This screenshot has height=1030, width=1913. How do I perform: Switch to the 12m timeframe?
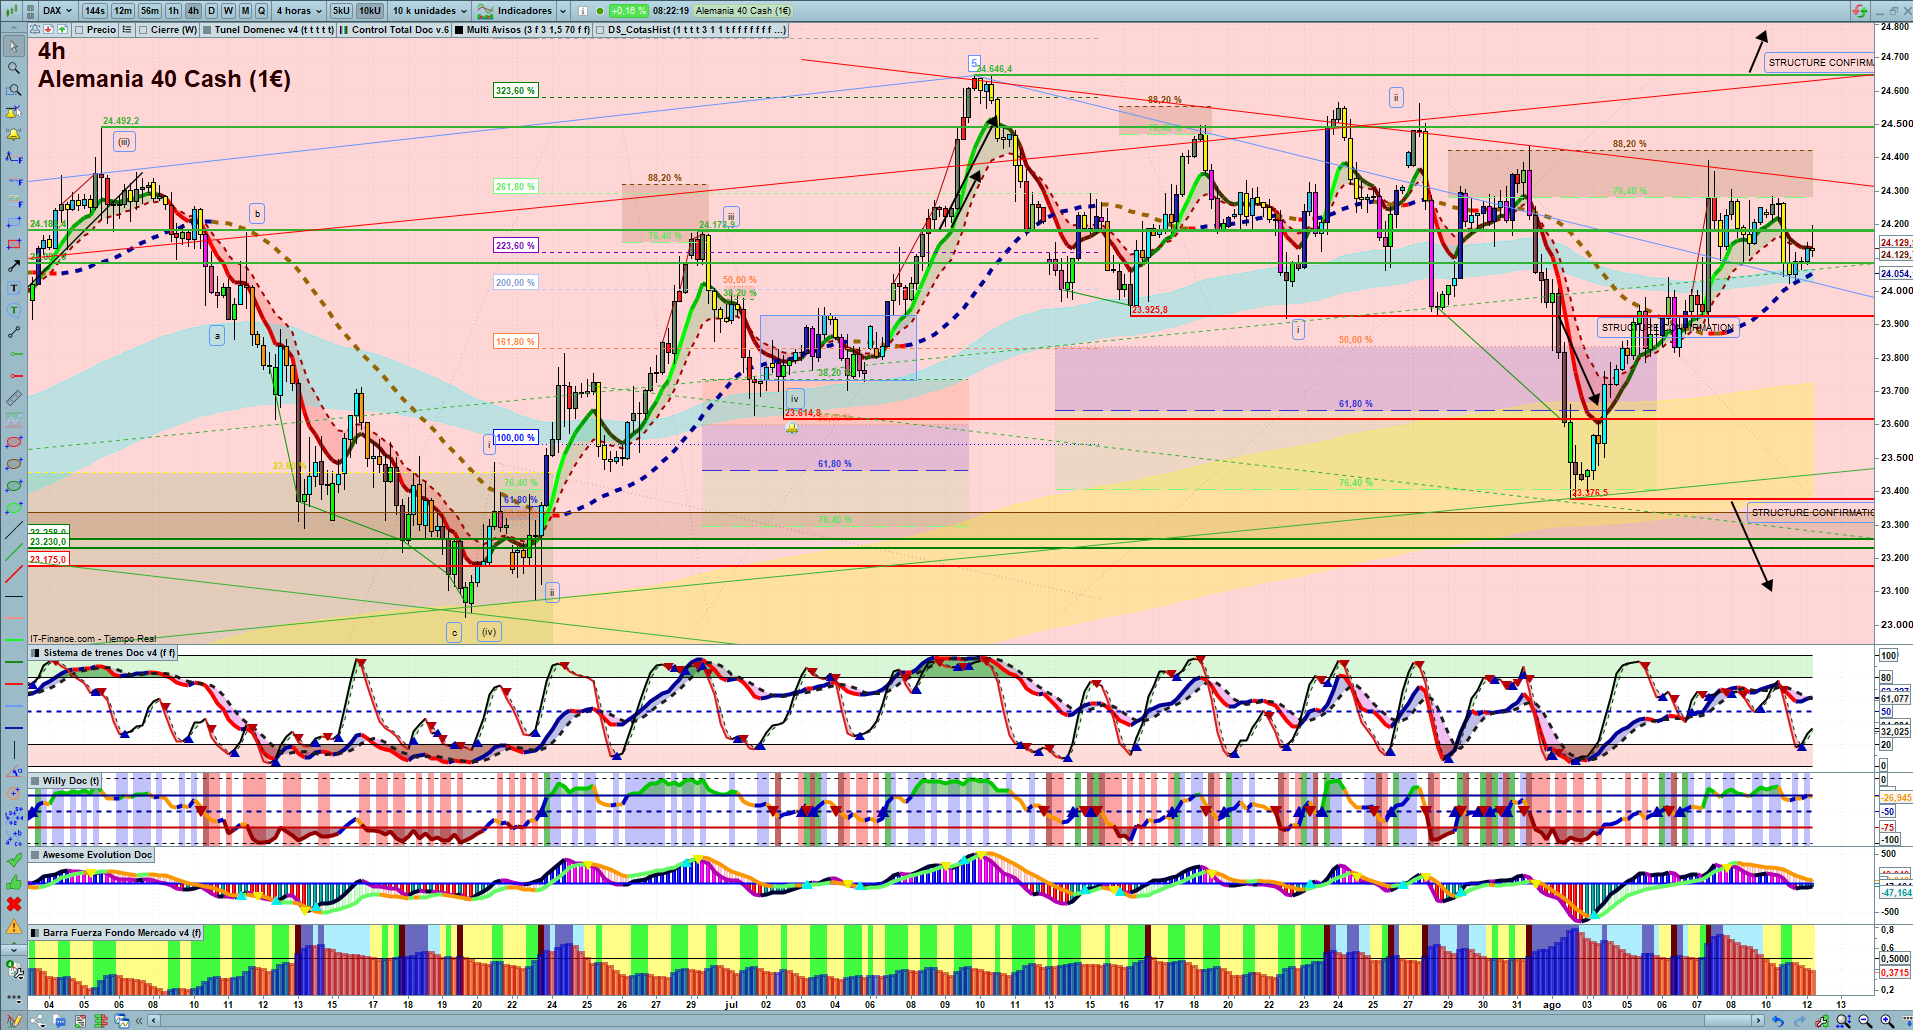point(123,11)
